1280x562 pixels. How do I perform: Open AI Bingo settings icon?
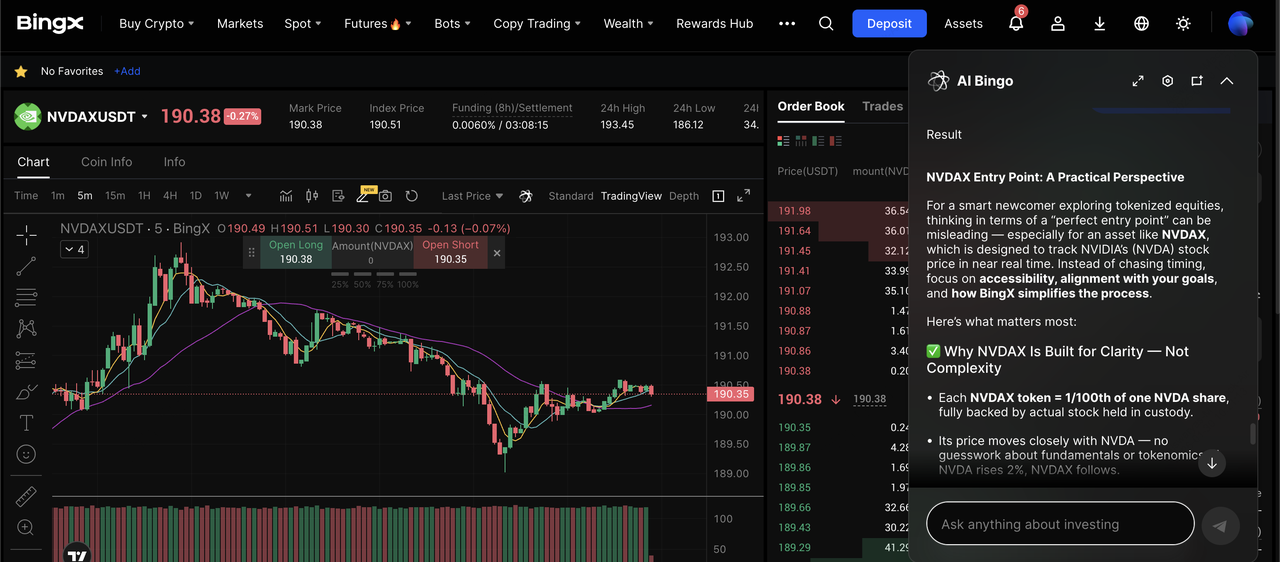click(1167, 81)
